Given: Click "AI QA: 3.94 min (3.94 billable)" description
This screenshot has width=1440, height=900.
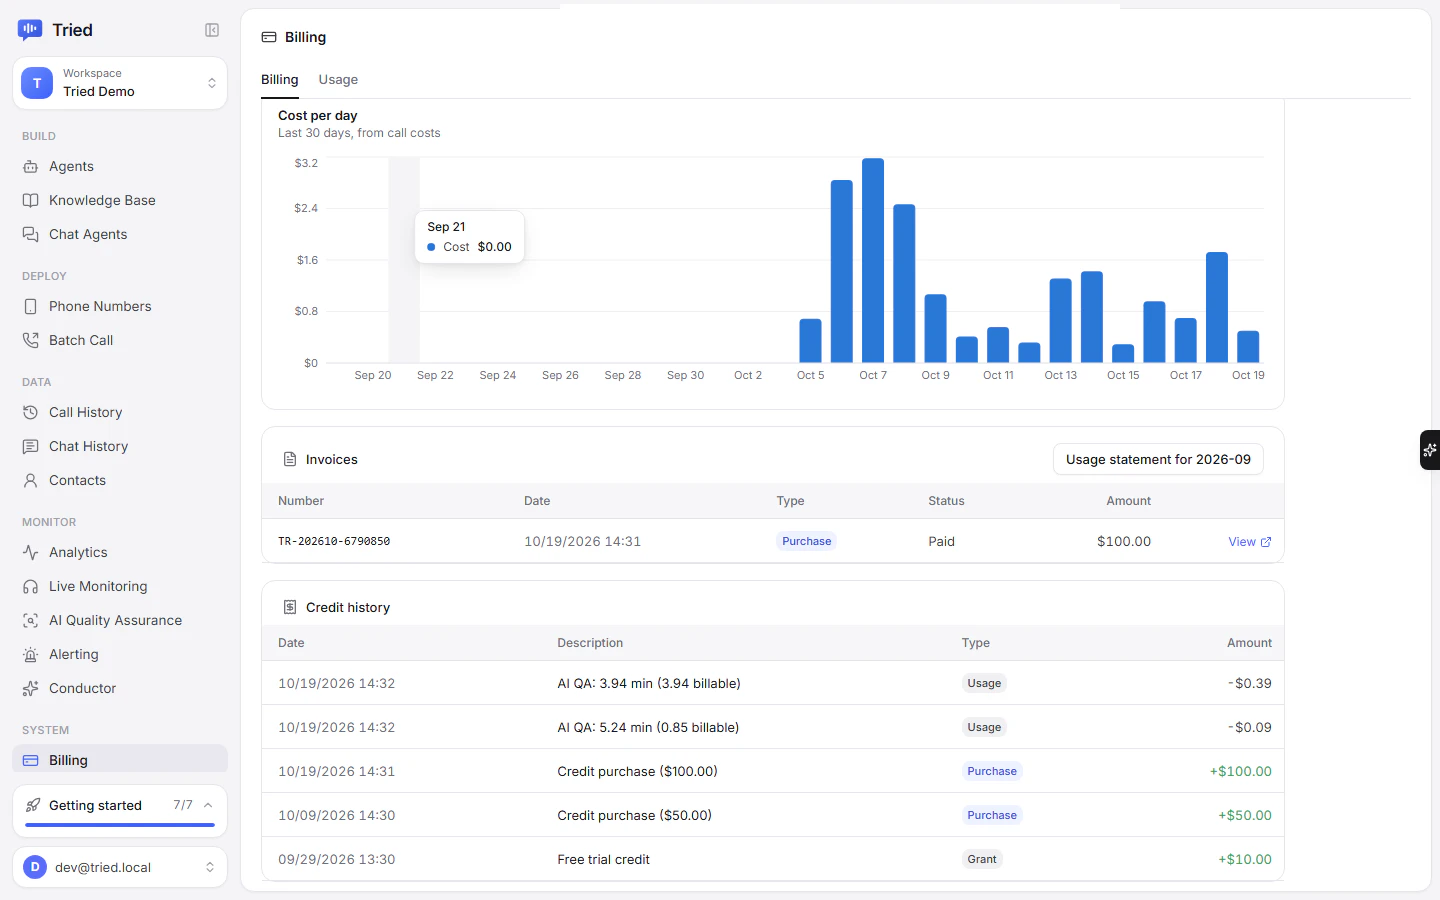Looking at the screenshot, I should (649, 683).
